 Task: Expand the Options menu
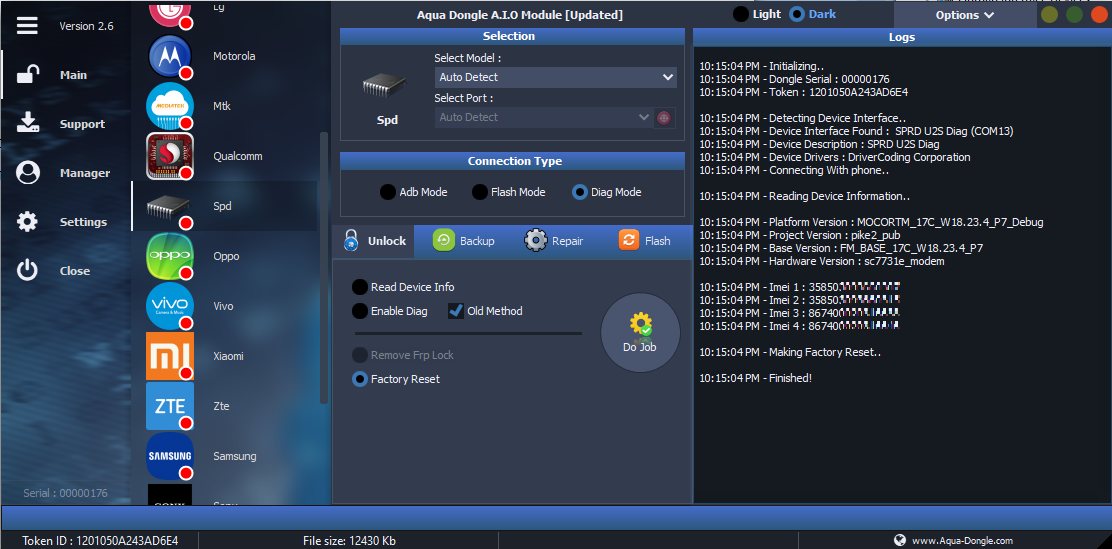click(964, 15)
